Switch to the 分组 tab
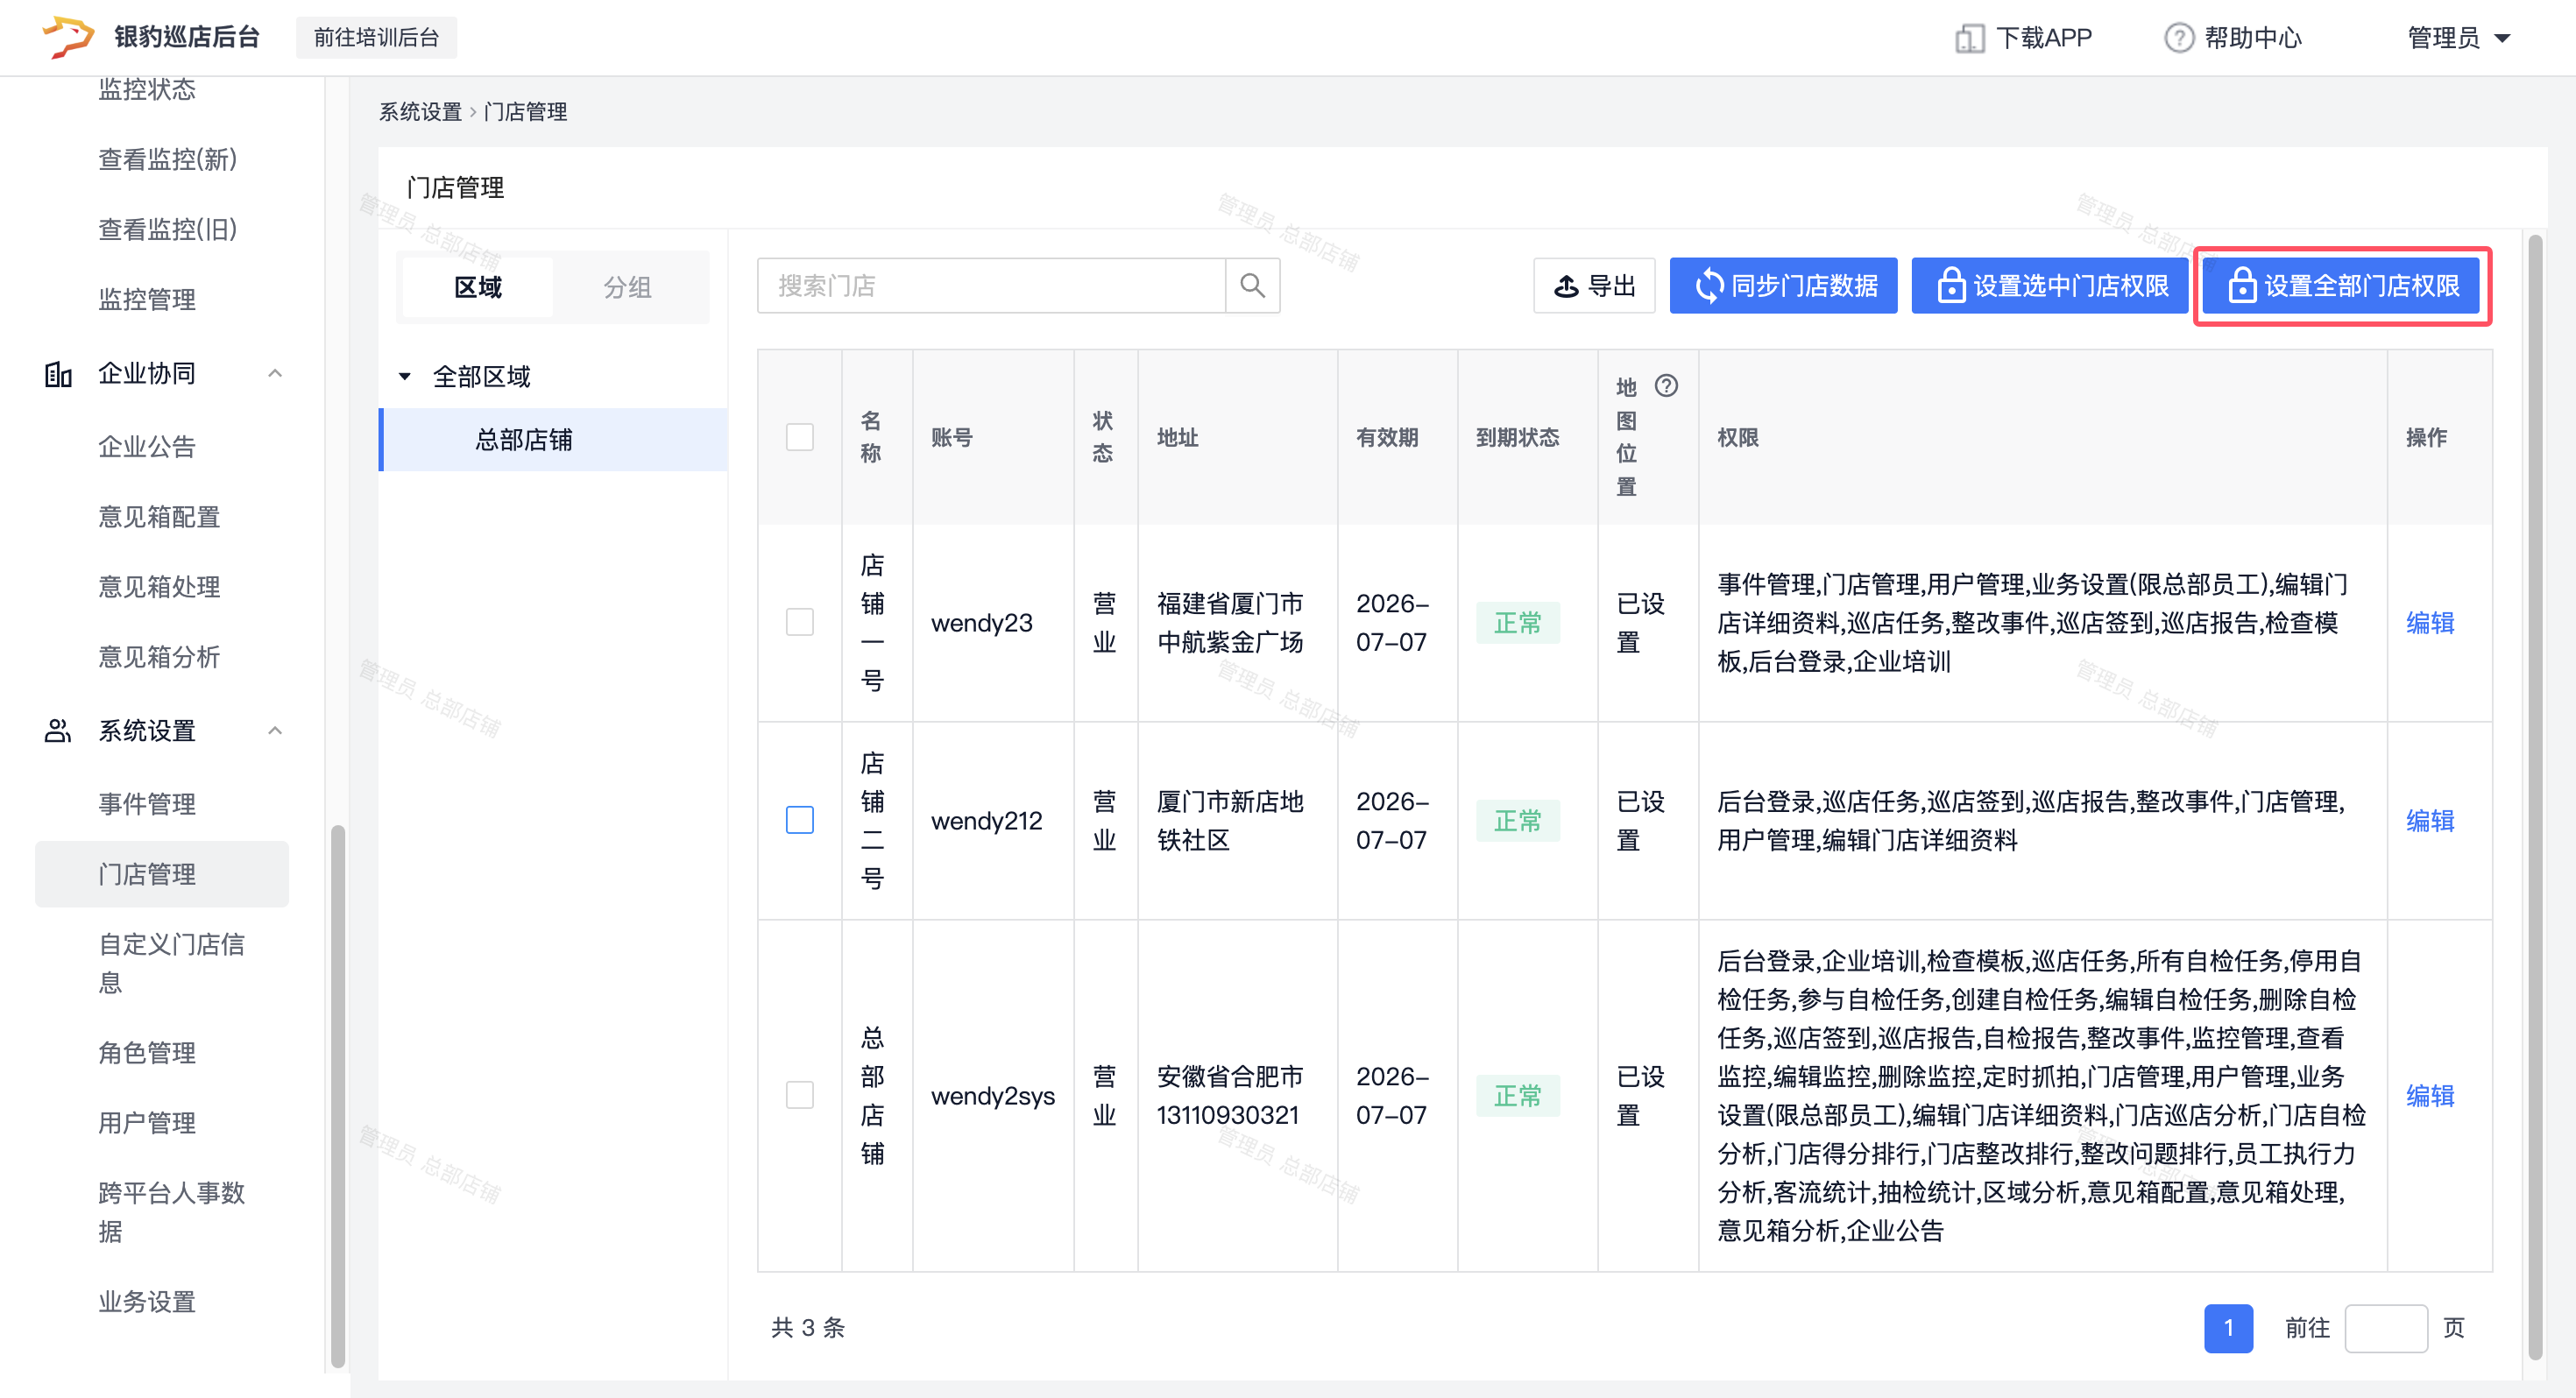 coord(627,287)
